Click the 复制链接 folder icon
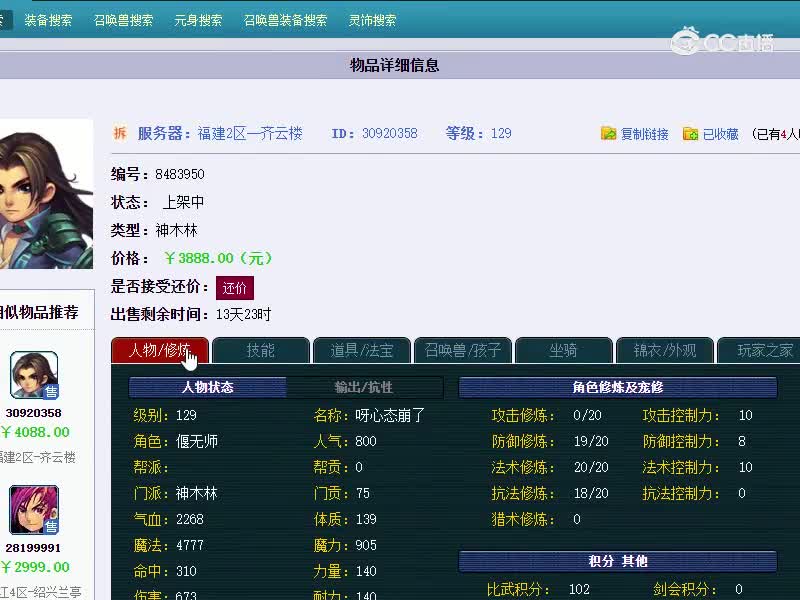The width and height of the screenshot is (800, 600). coord(608,133)
